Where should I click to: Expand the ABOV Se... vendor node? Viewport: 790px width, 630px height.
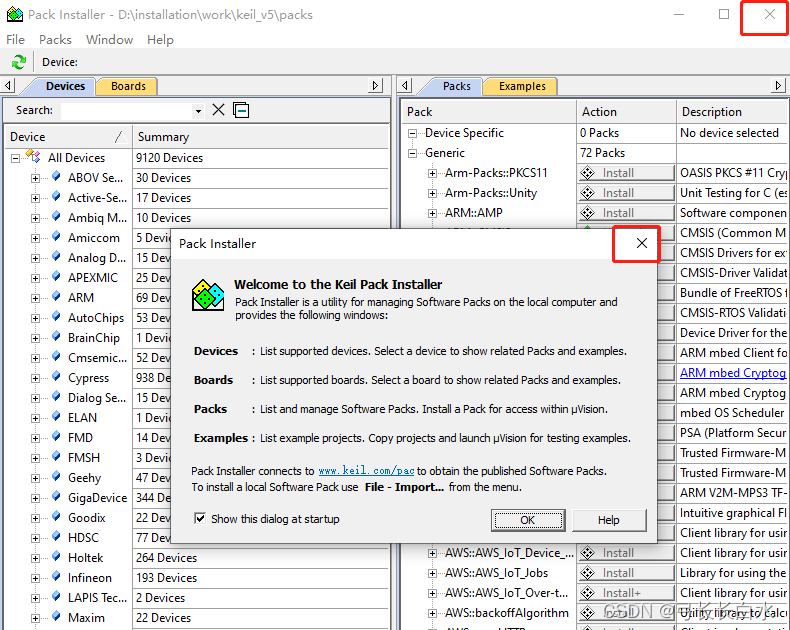(x=35, y=178)
